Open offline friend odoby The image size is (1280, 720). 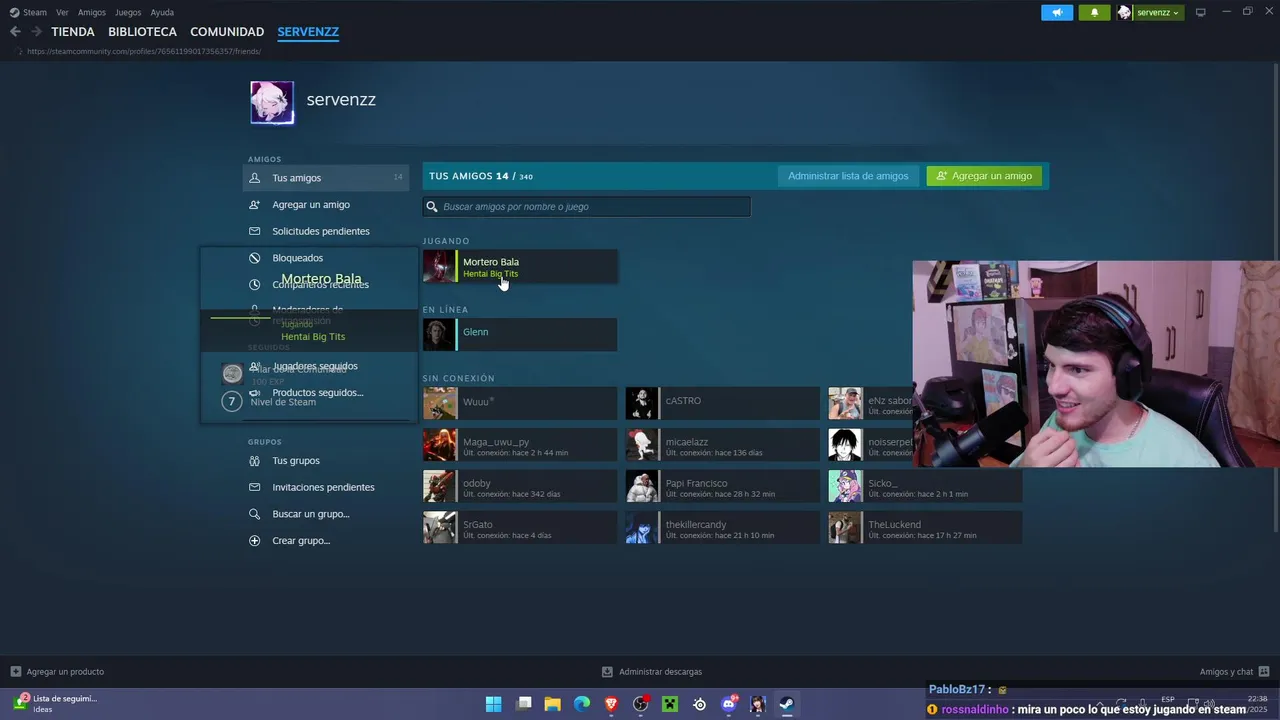(x=519, y=487)
